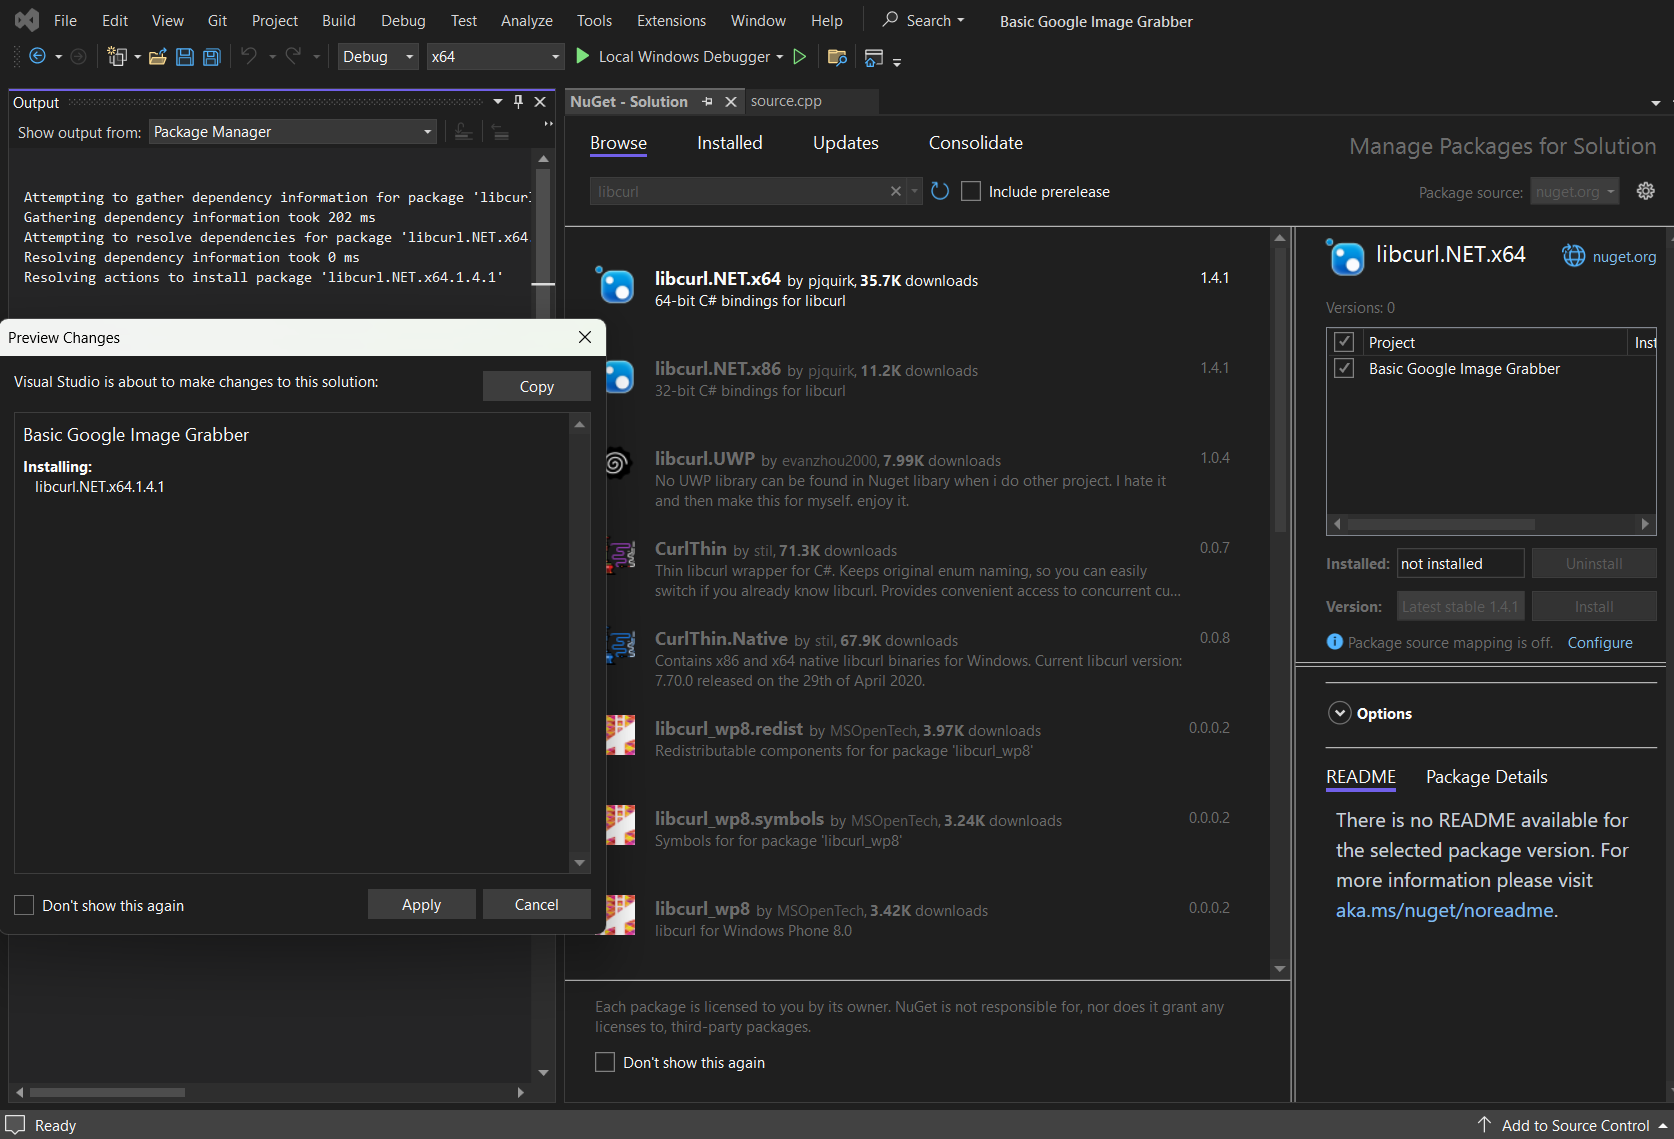Collapse the Options expander

(x=1339, y=713)
